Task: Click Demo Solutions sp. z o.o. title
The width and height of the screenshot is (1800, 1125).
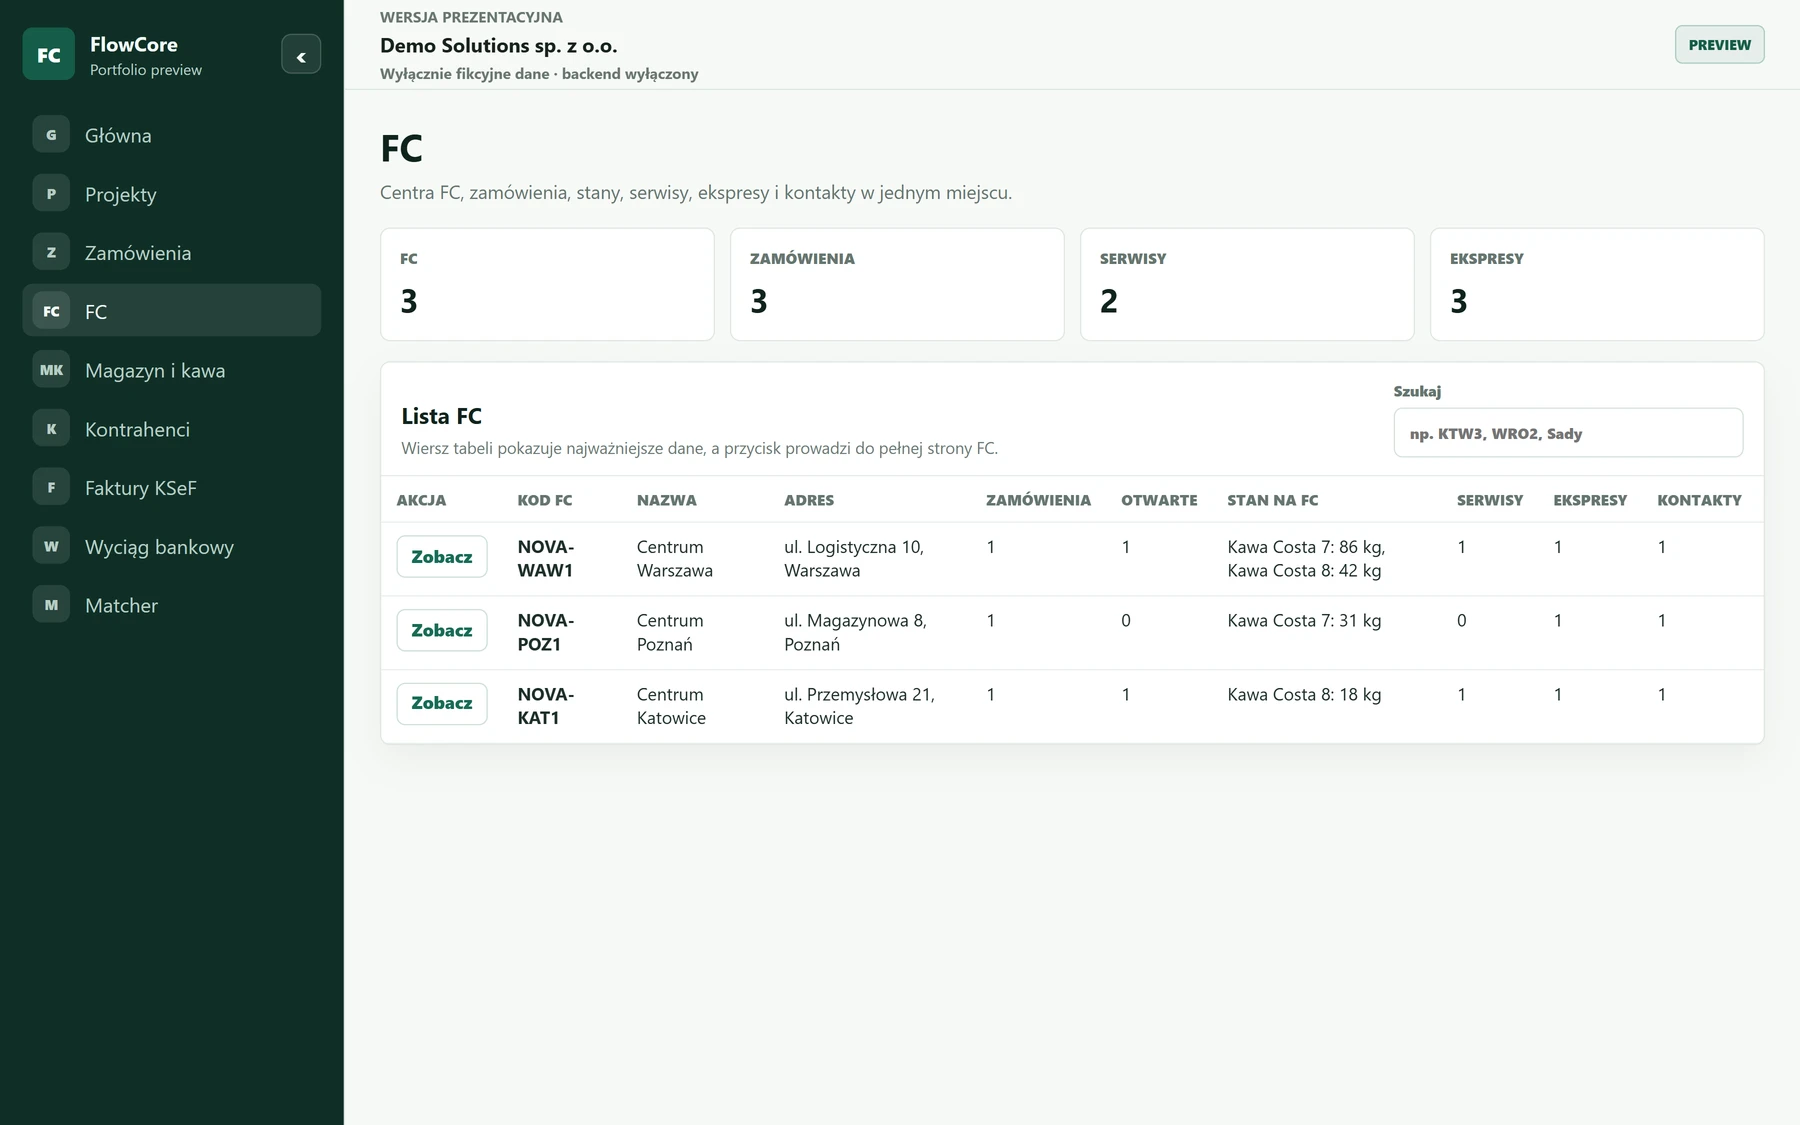Action: click(498, 45)
